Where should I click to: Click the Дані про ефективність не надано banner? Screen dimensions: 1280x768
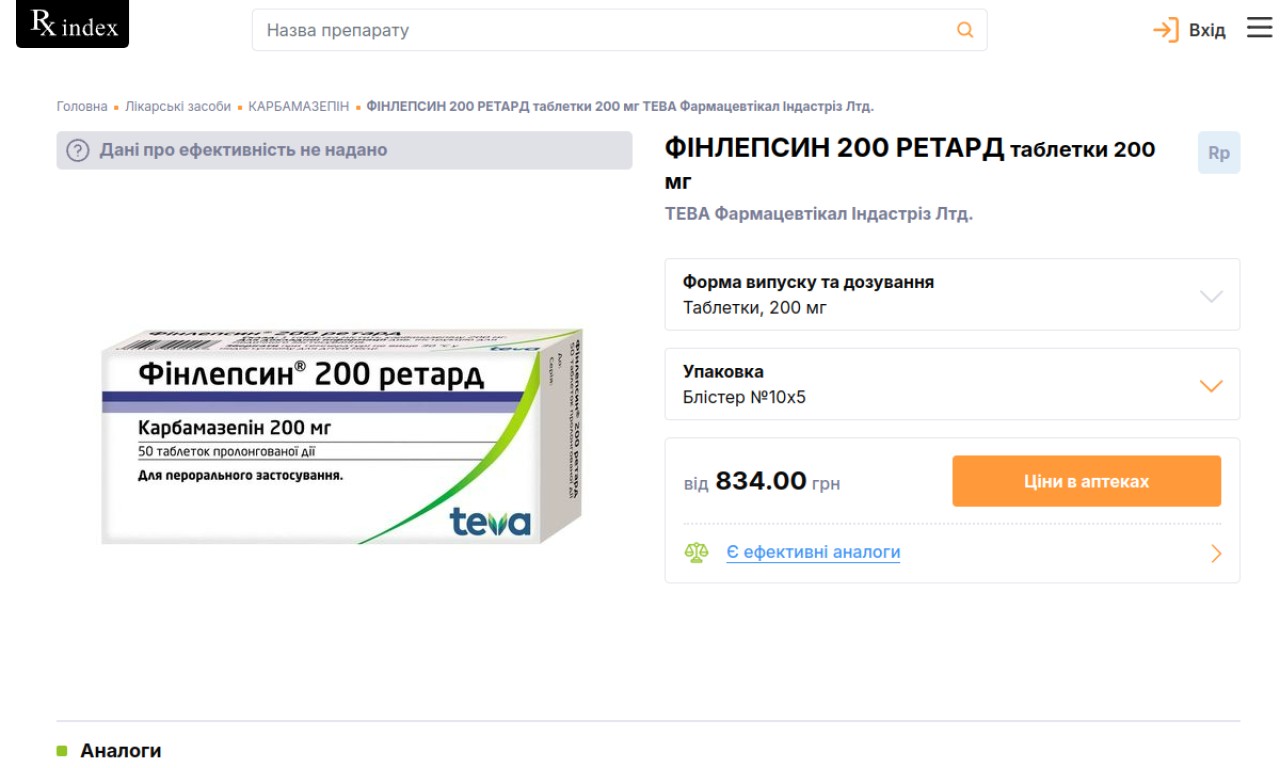pos(344,150)
